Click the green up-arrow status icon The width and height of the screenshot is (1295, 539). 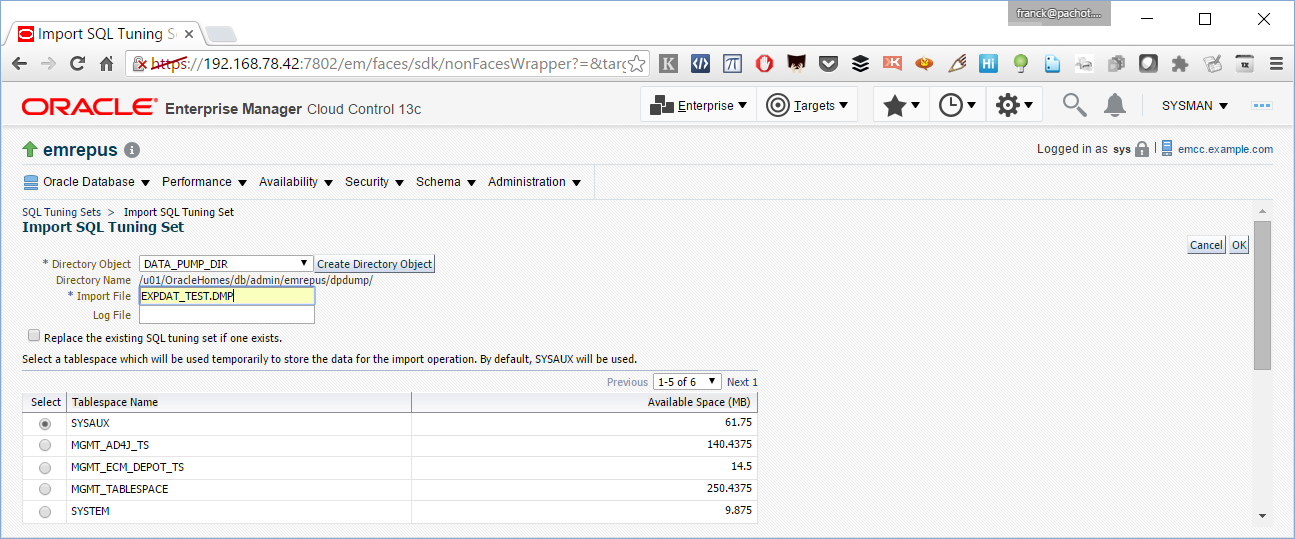(30, 150)
